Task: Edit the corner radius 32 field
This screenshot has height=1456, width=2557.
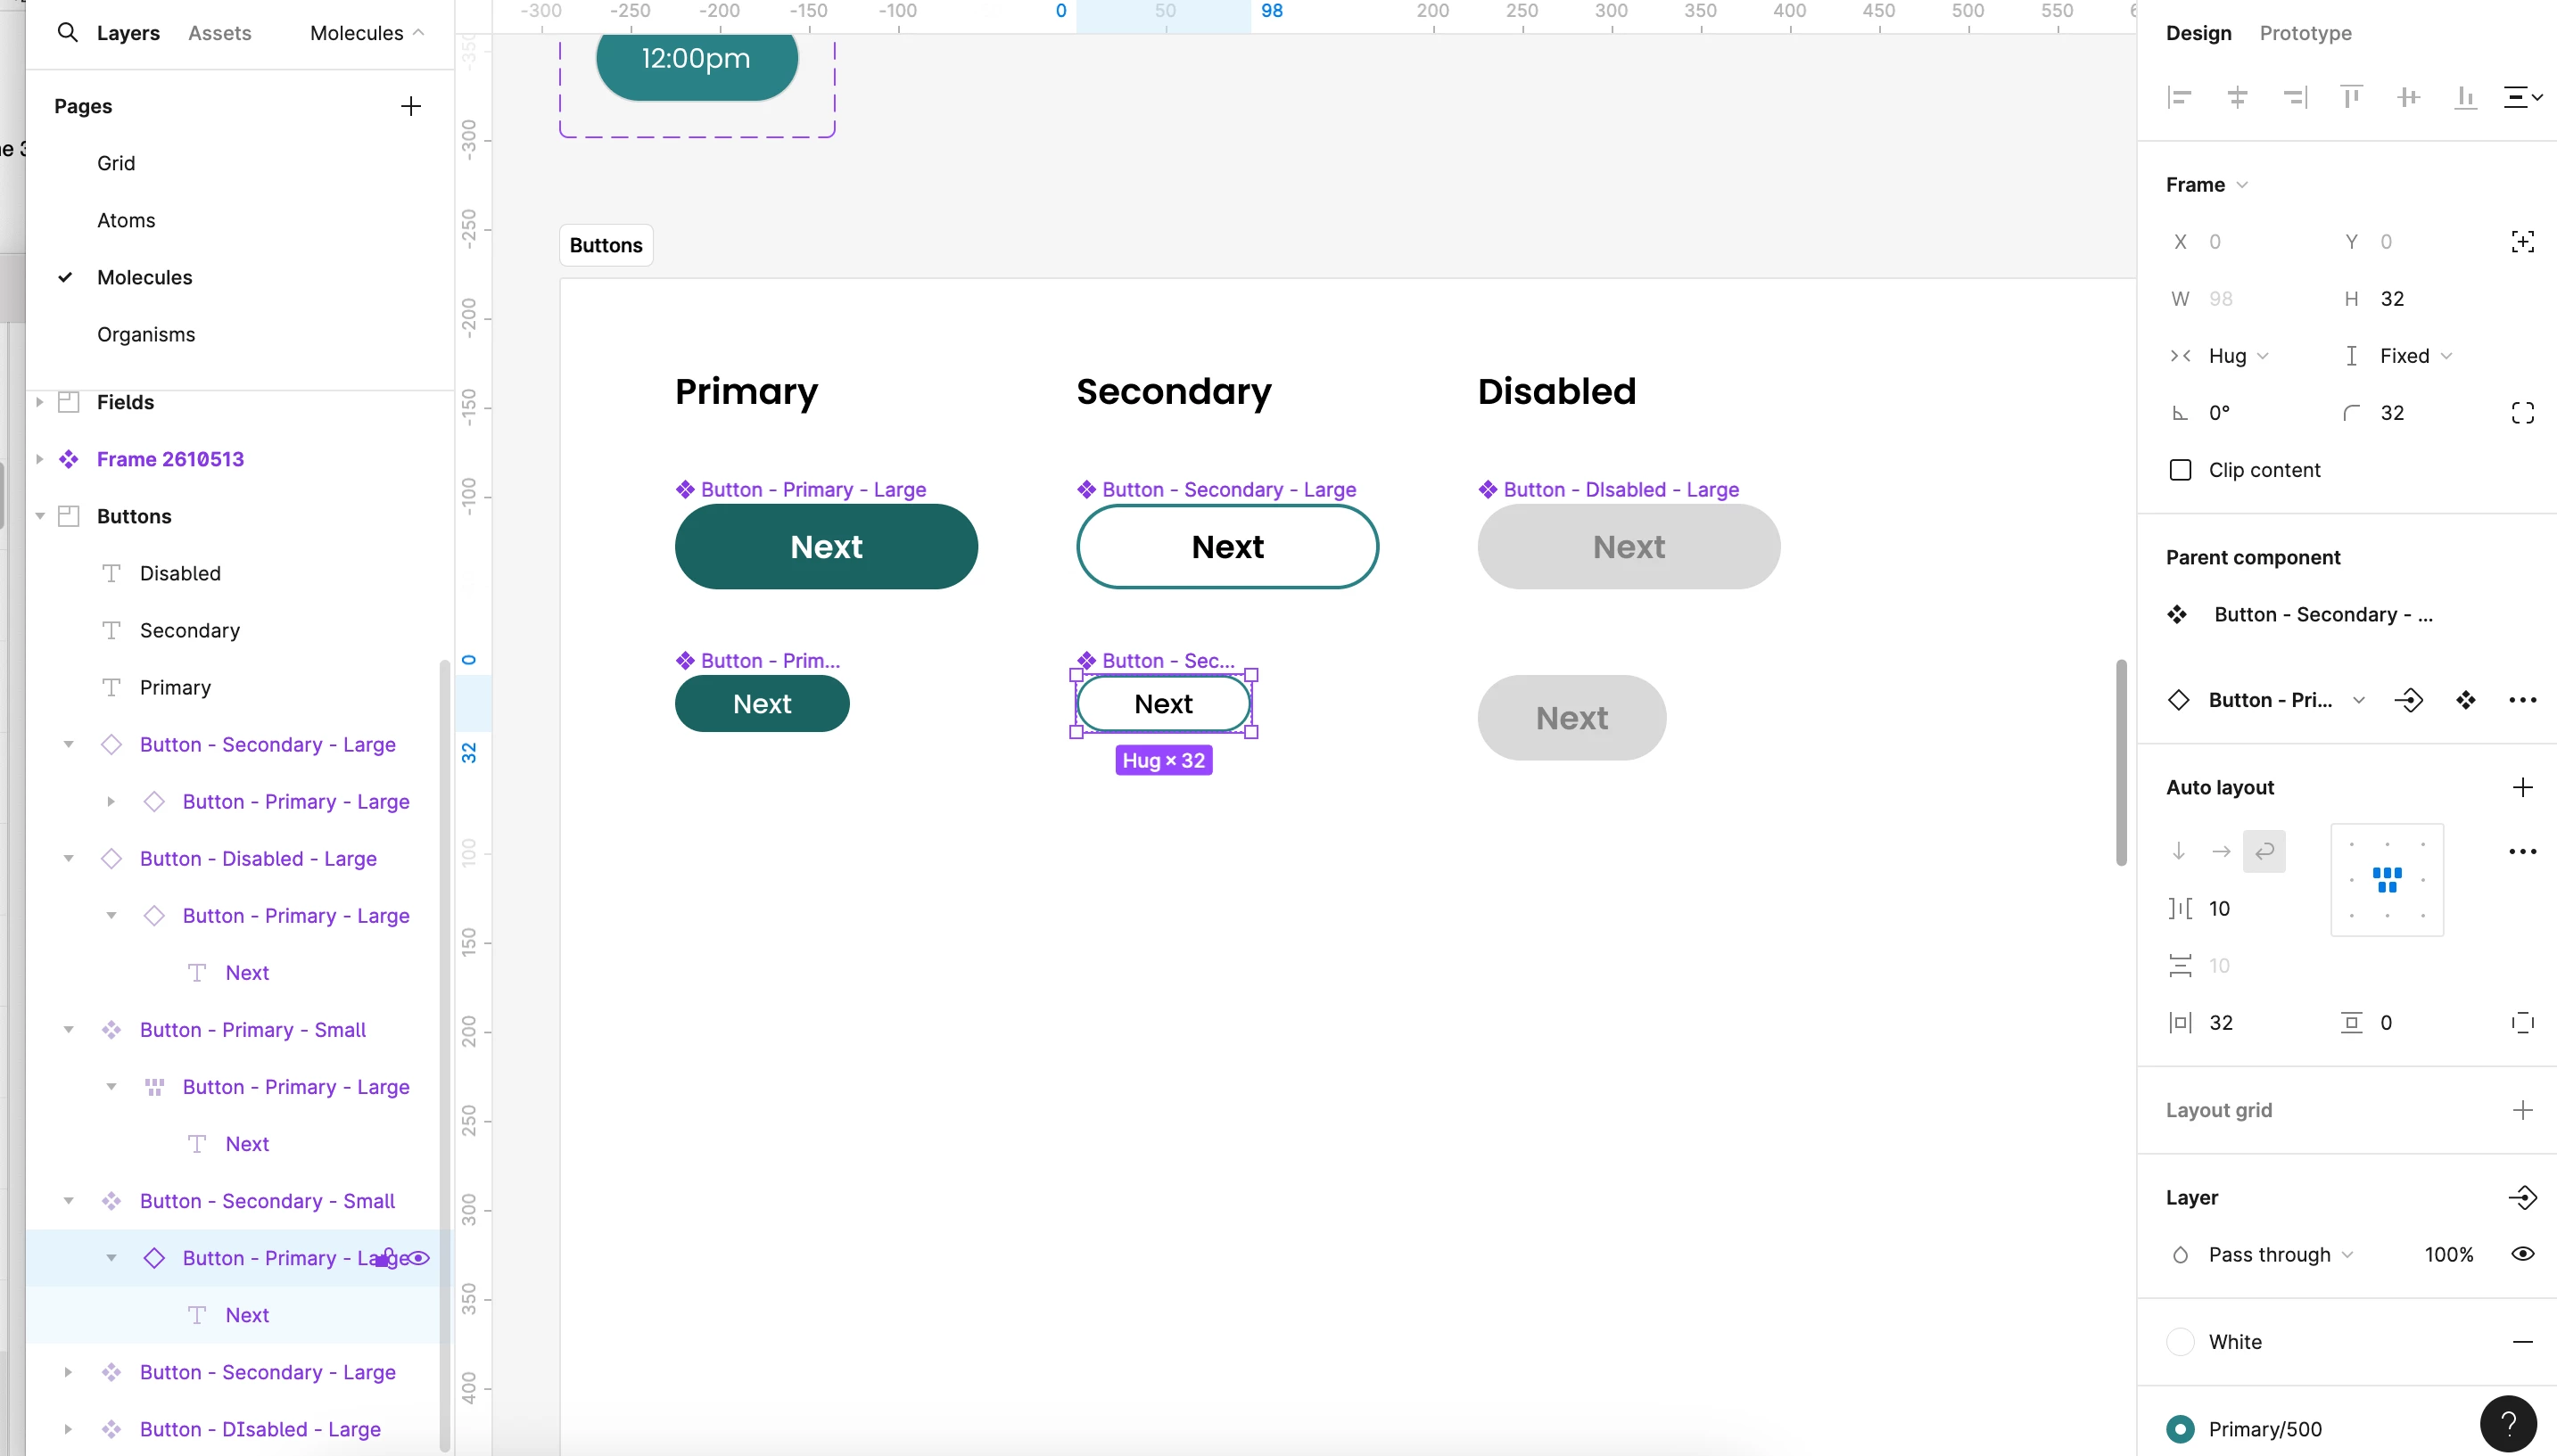Action: (2392, 413)
